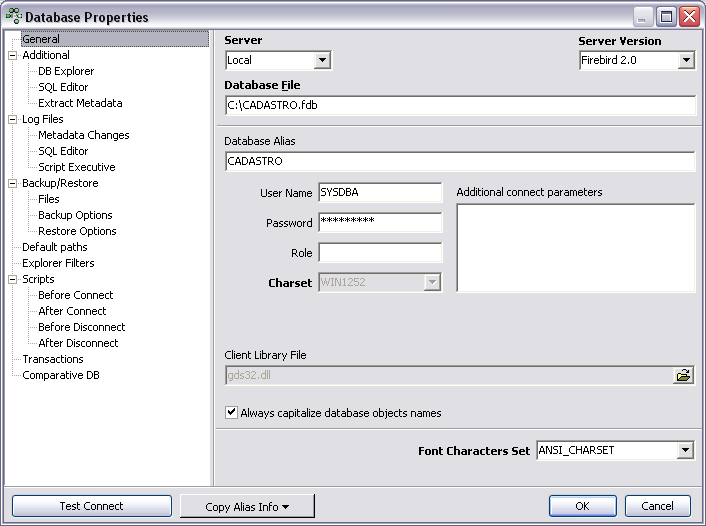Click into the Database File field
This screenshot has width=706, height=526.
tap(460, 105)
